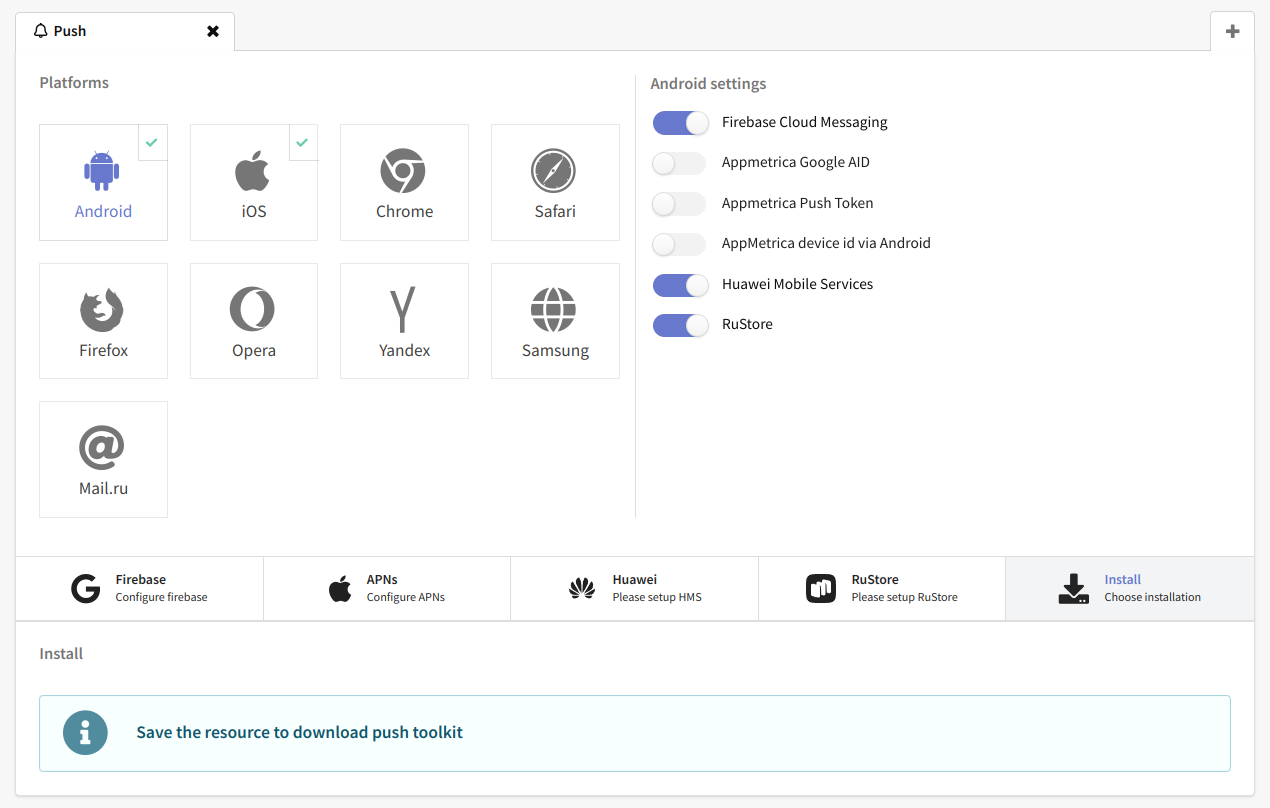Switch off the RuStore toggle
The height and width of the screenshot is (808, 1270).
point(680,325)
